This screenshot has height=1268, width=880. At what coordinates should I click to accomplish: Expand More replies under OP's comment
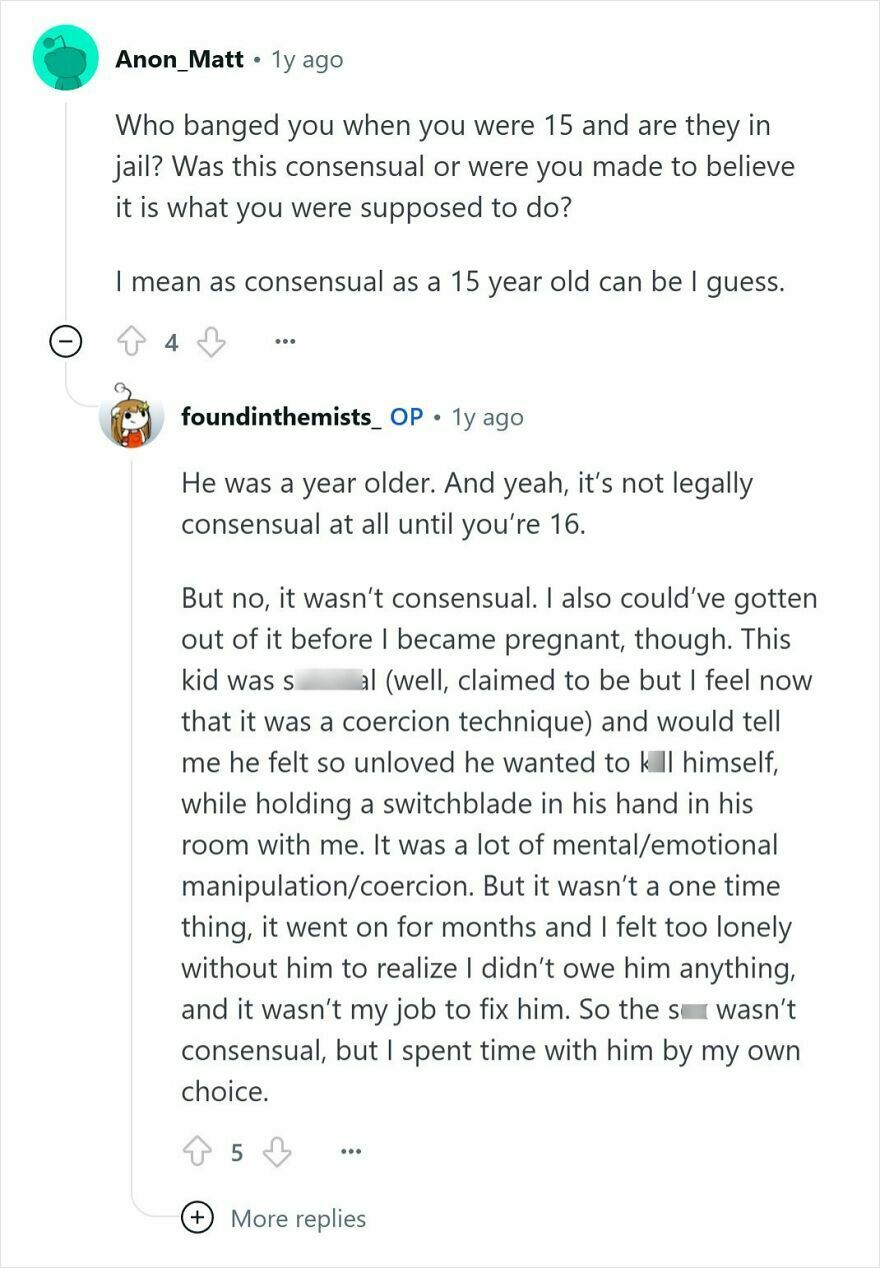(x=297, y=1219)
